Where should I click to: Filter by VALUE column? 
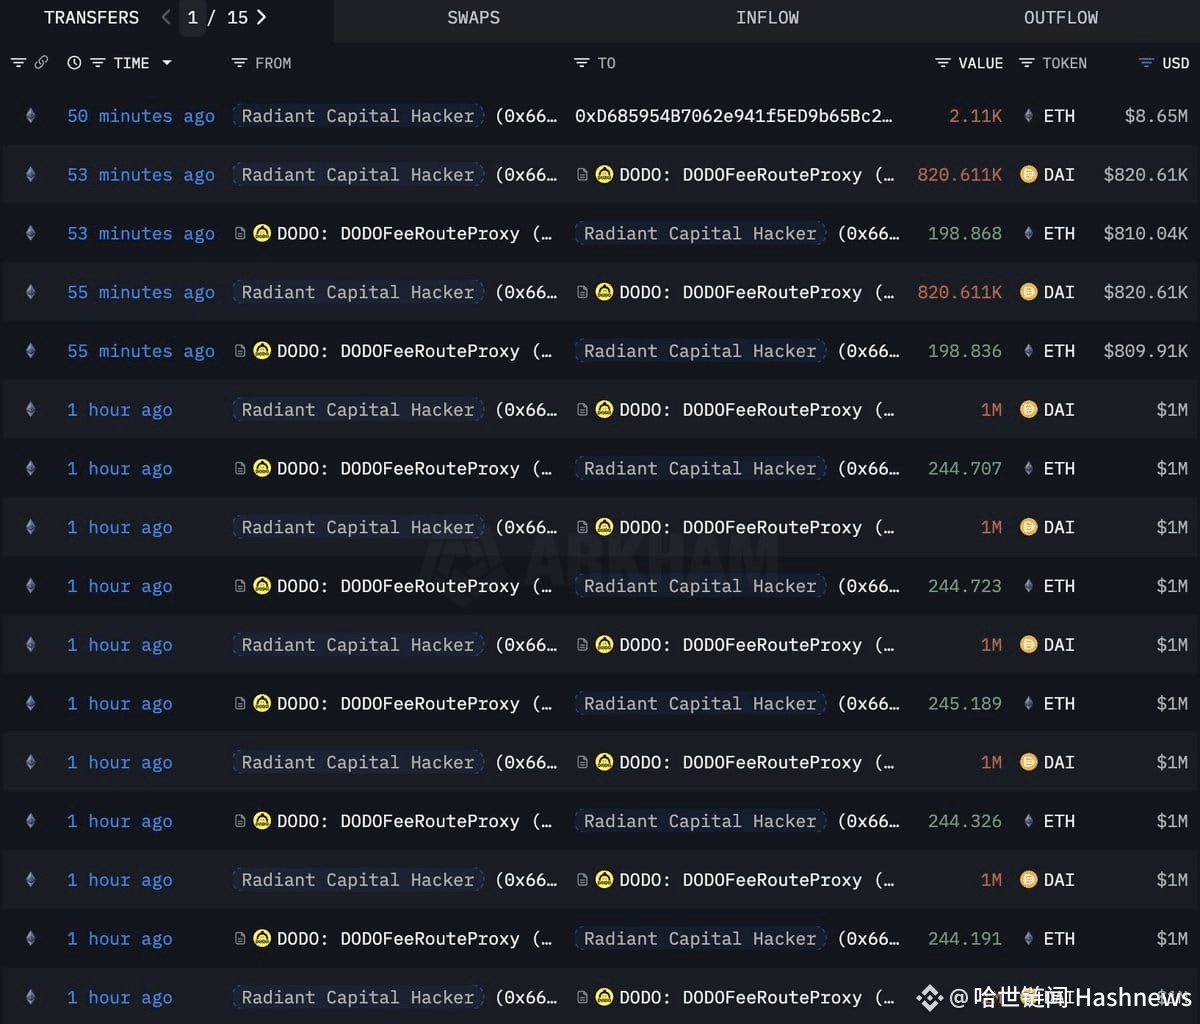coord(942,63)
